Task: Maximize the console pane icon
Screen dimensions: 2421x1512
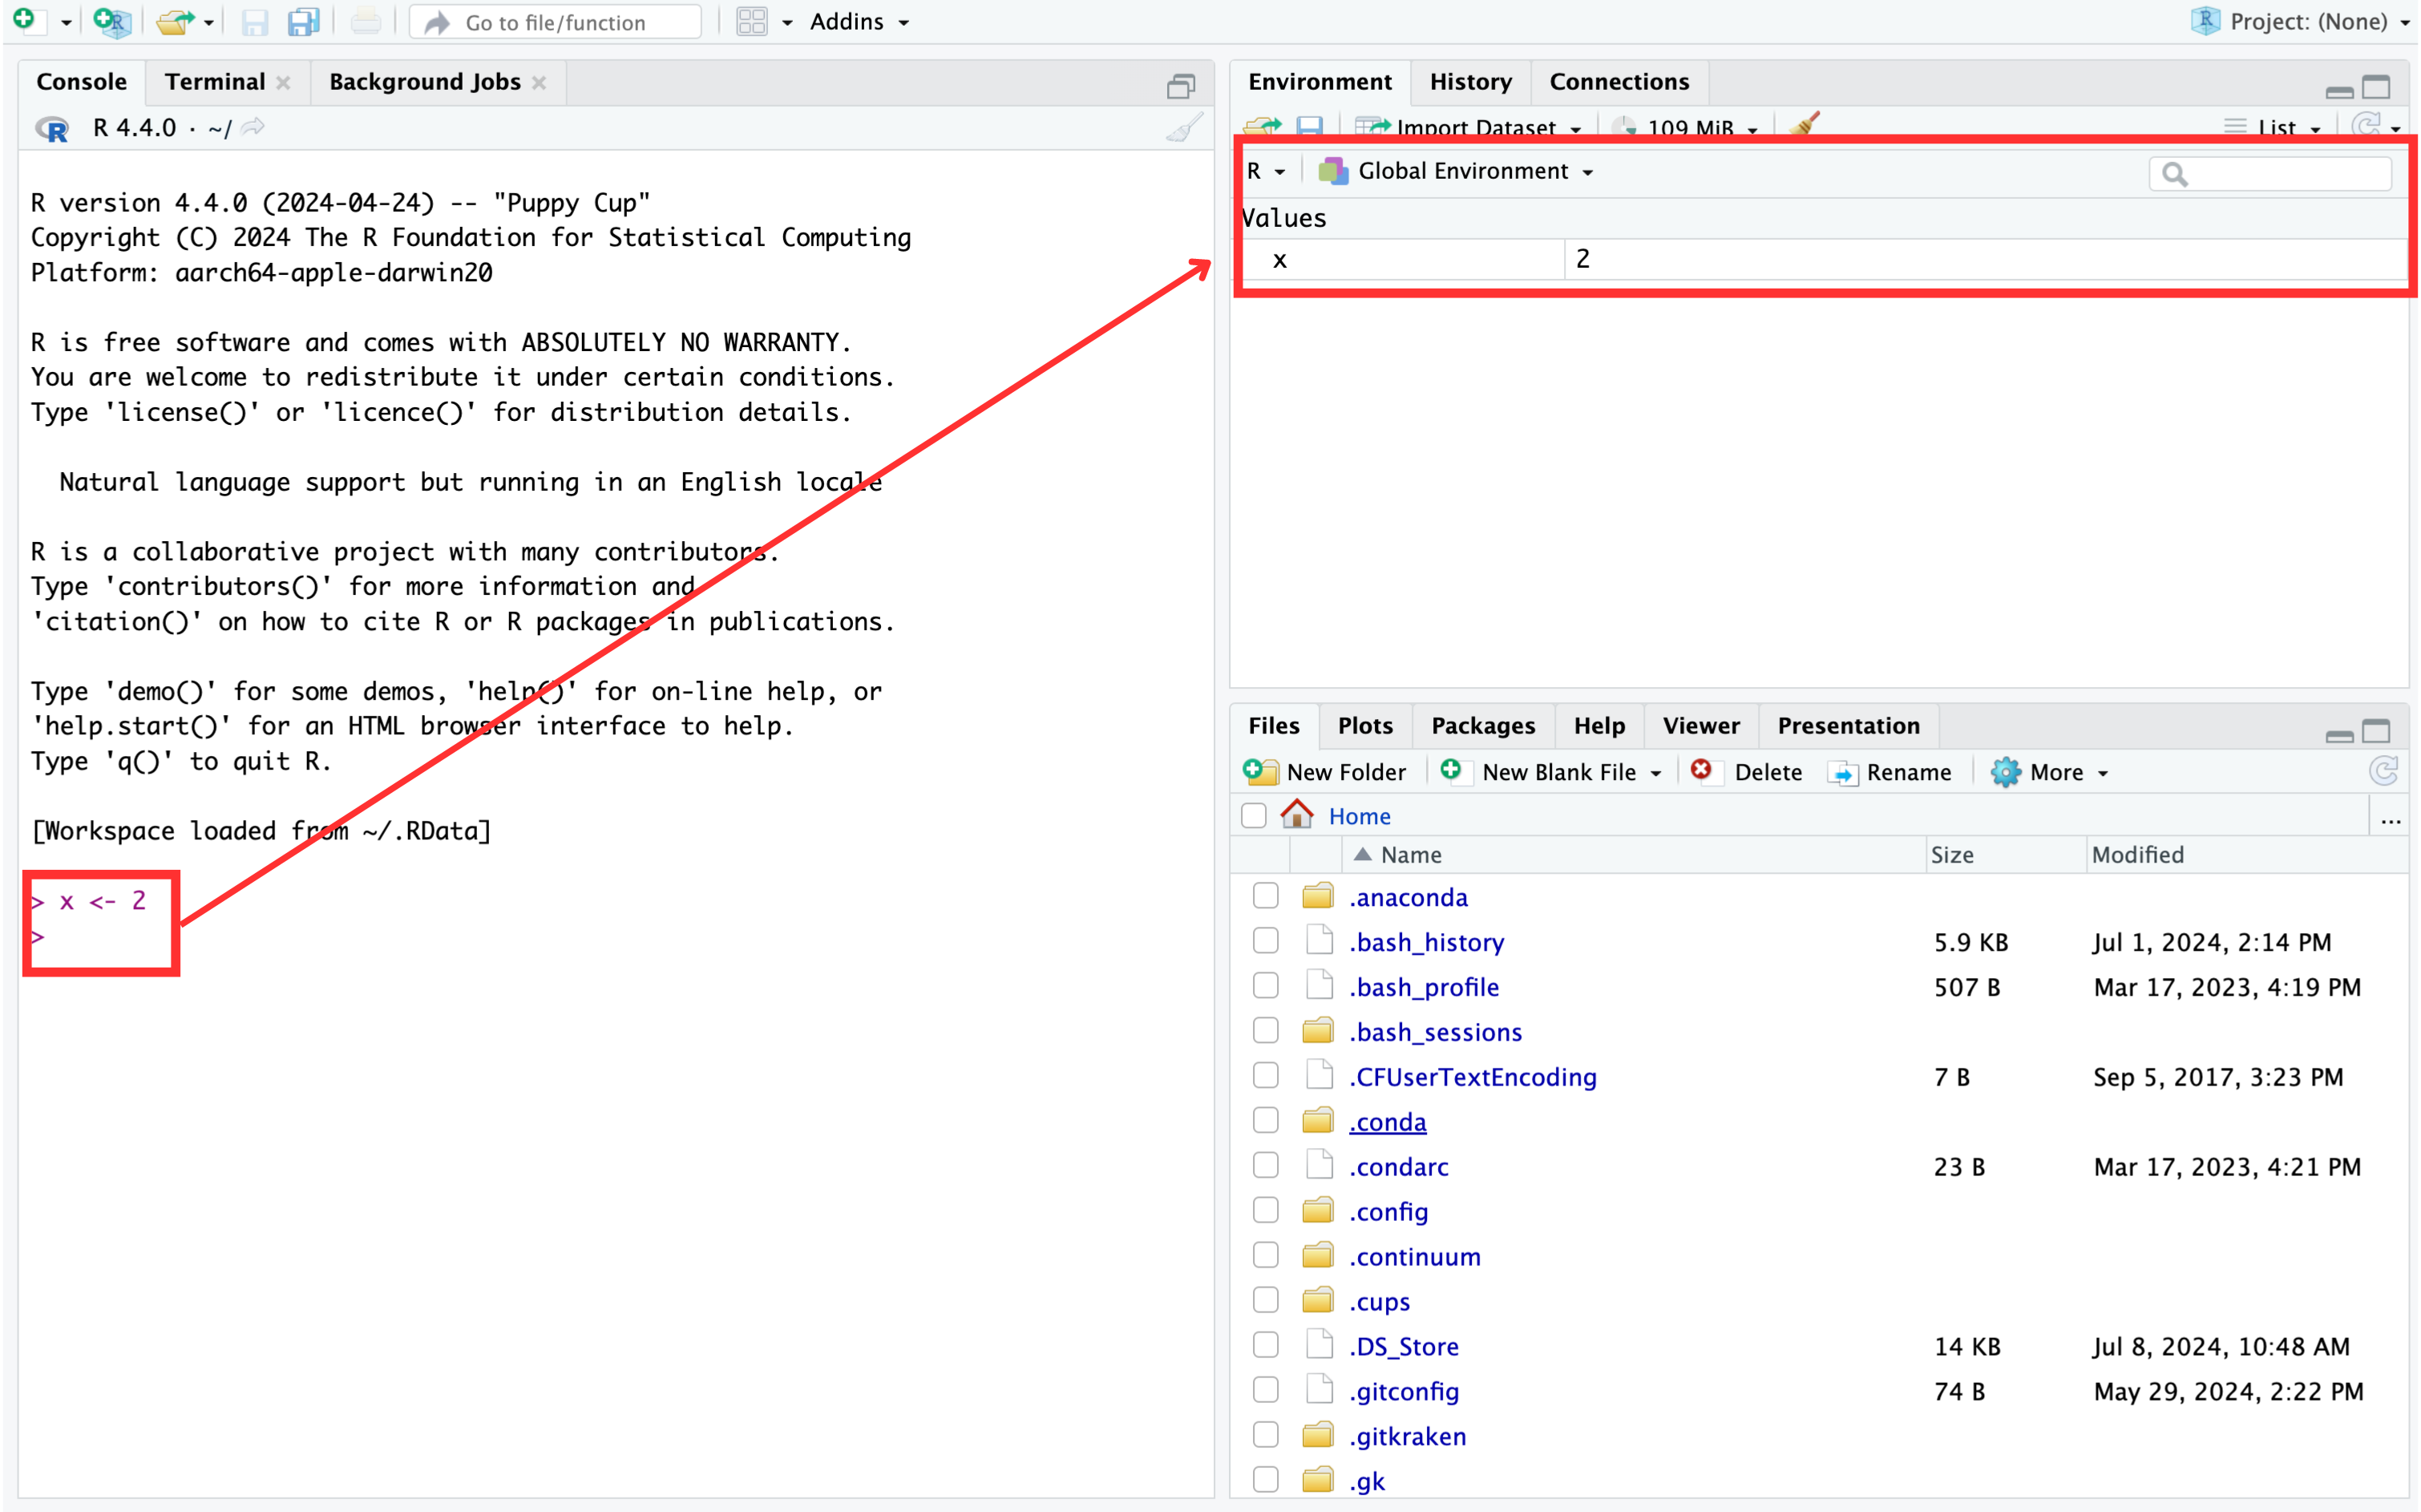Action: tap(1181, 86)
